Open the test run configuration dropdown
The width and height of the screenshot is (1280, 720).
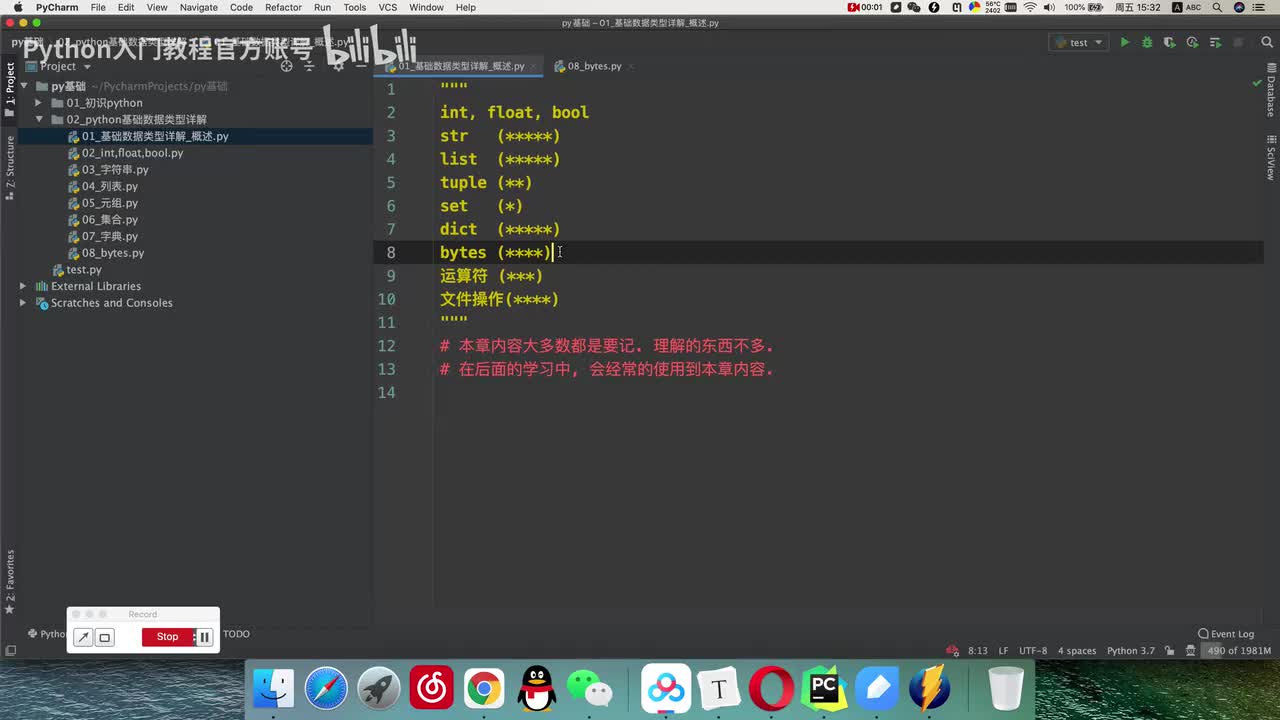coord(1078,43)
